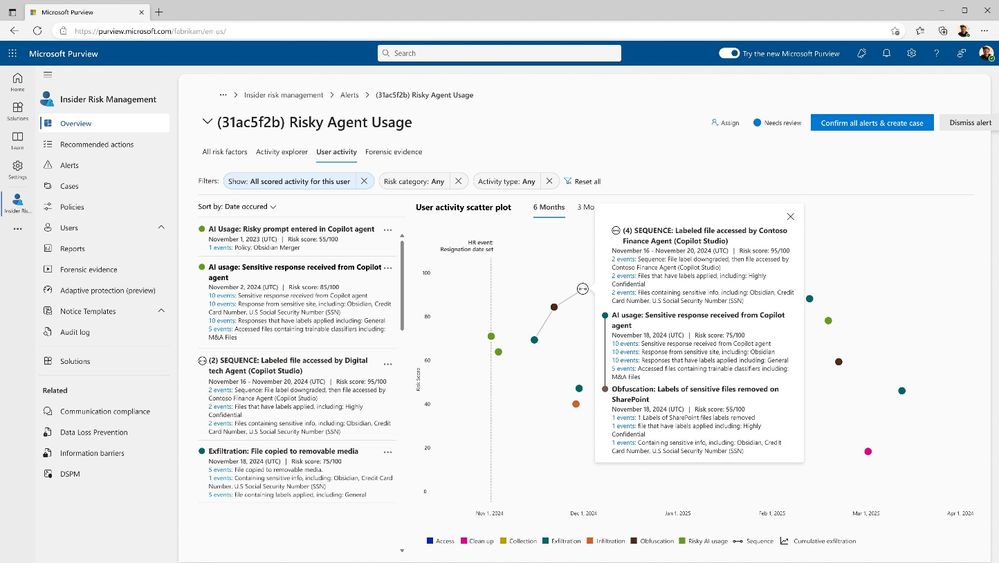Open the help question mark icon

pyautogui.click(x=936, y=53)
